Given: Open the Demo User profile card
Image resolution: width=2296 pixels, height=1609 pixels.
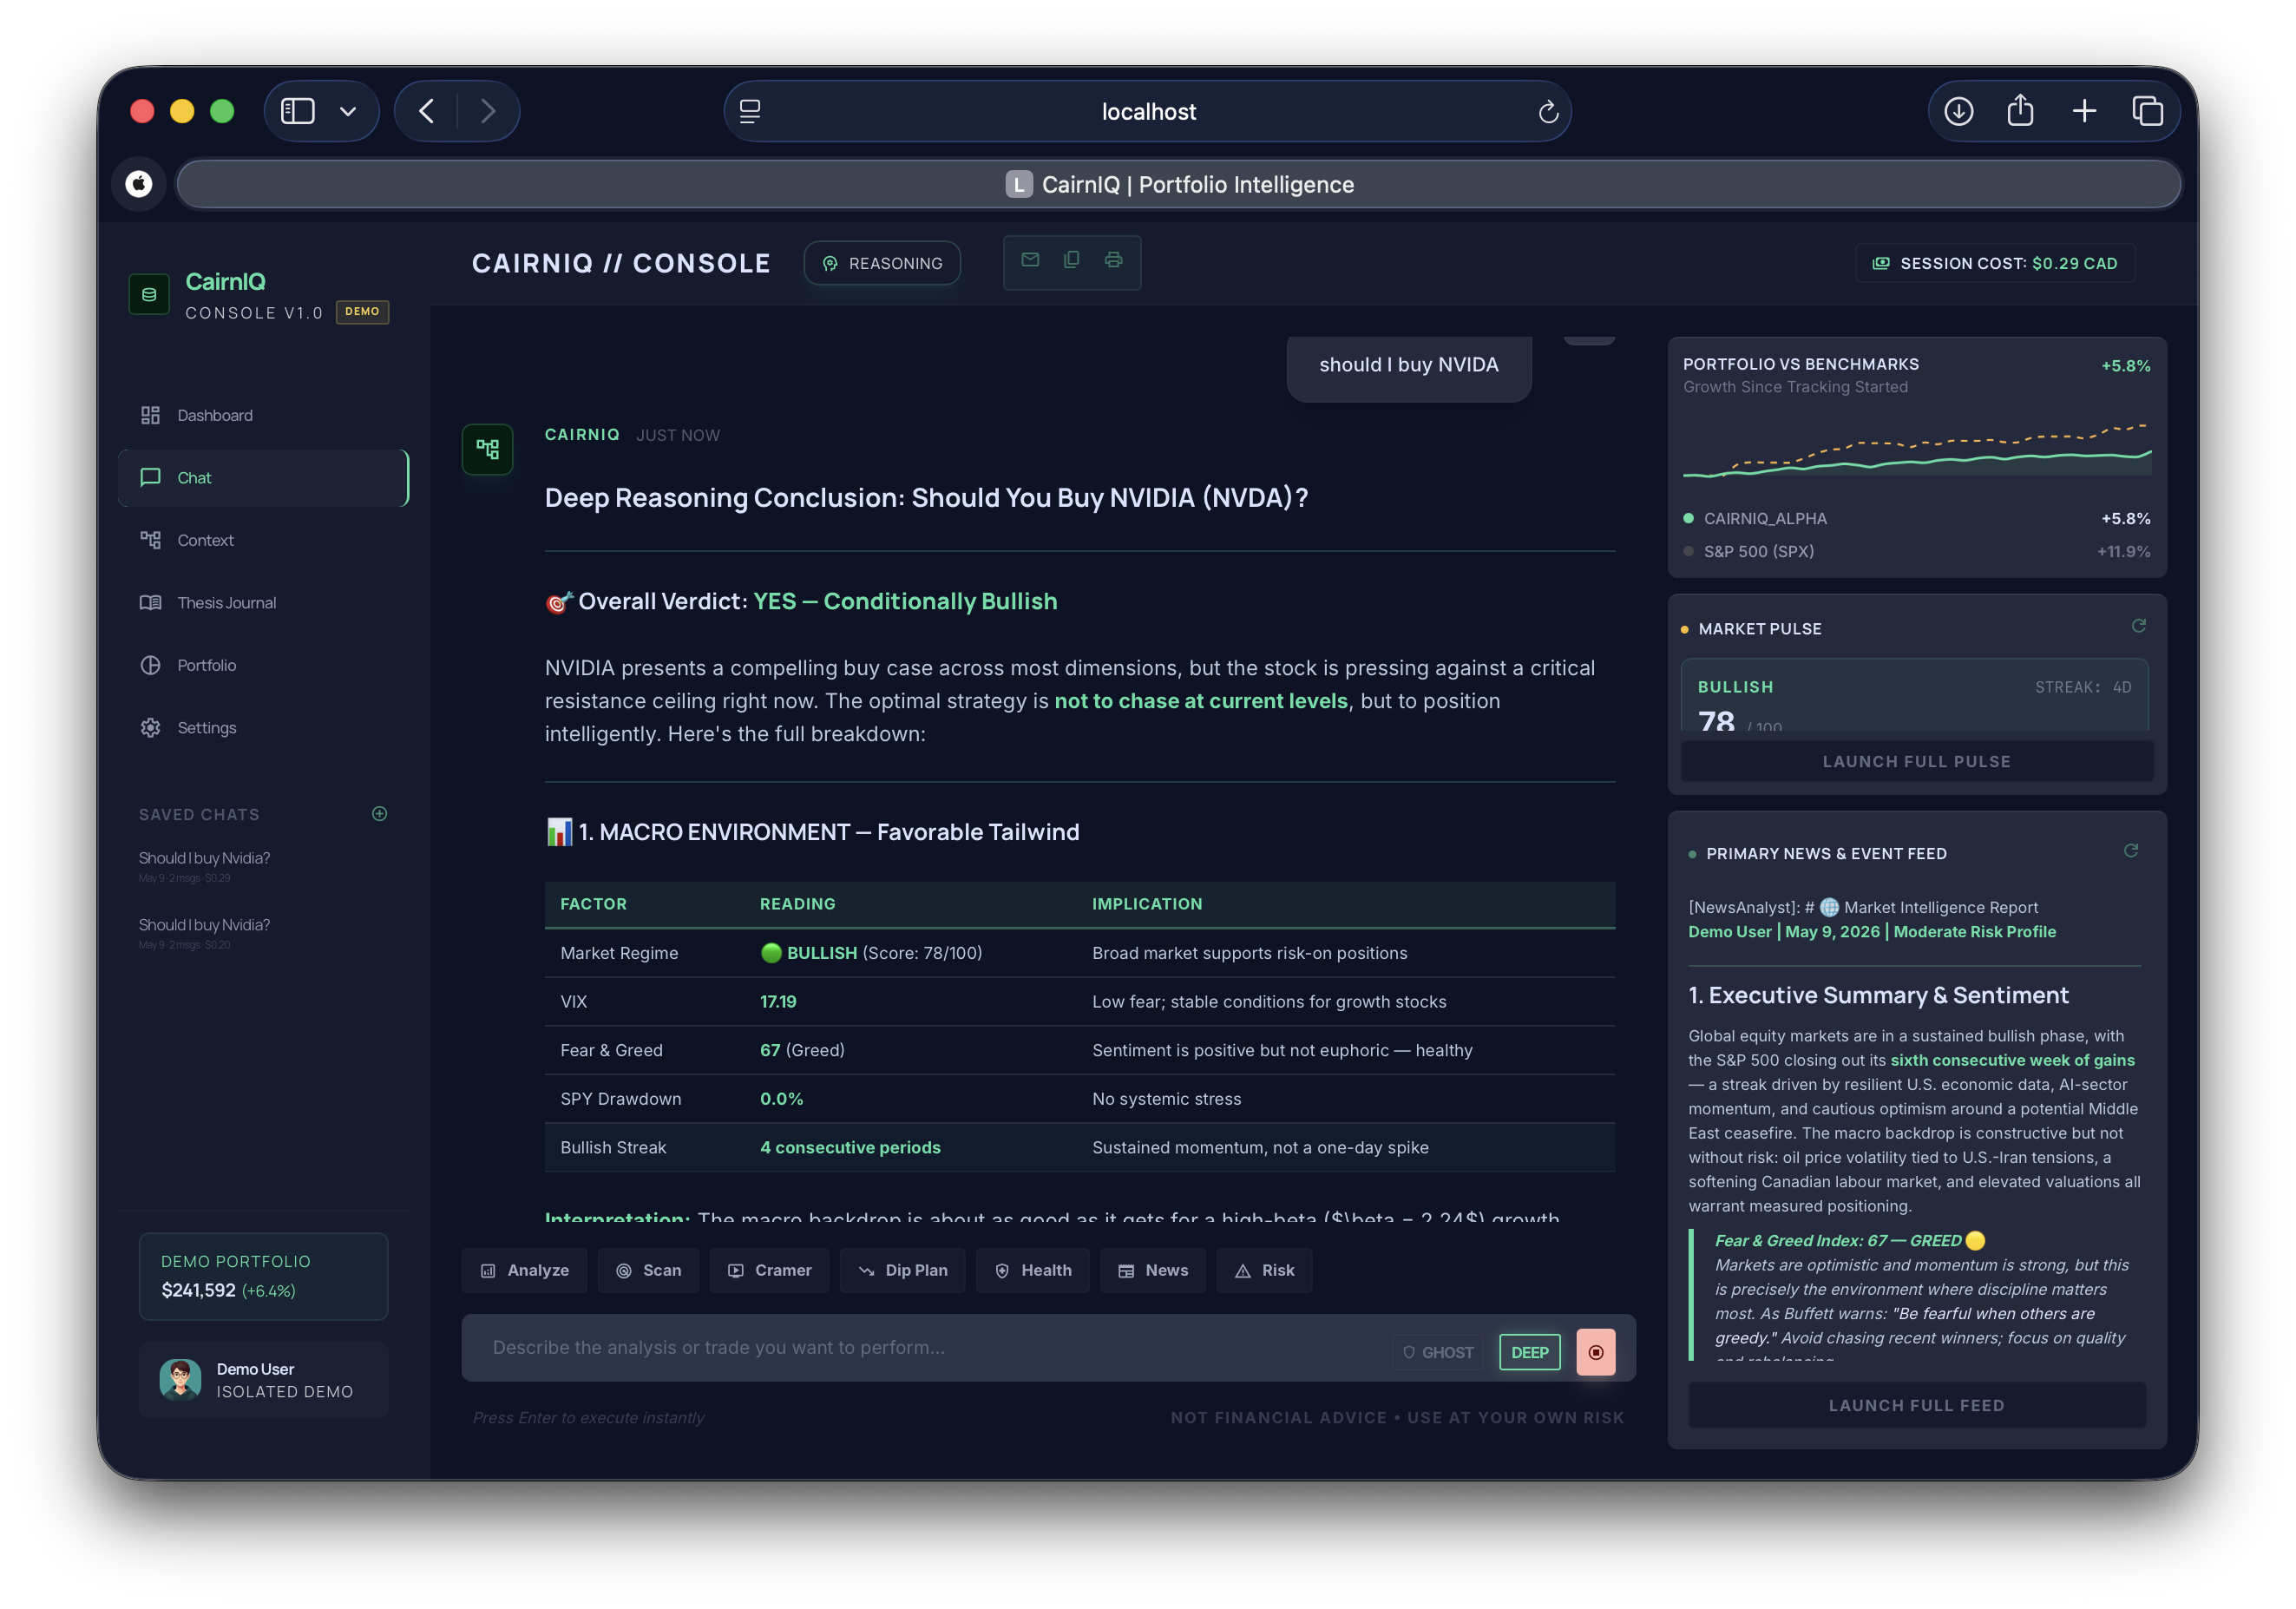Looking at the screenshot, I should (x=263, y=1380).
